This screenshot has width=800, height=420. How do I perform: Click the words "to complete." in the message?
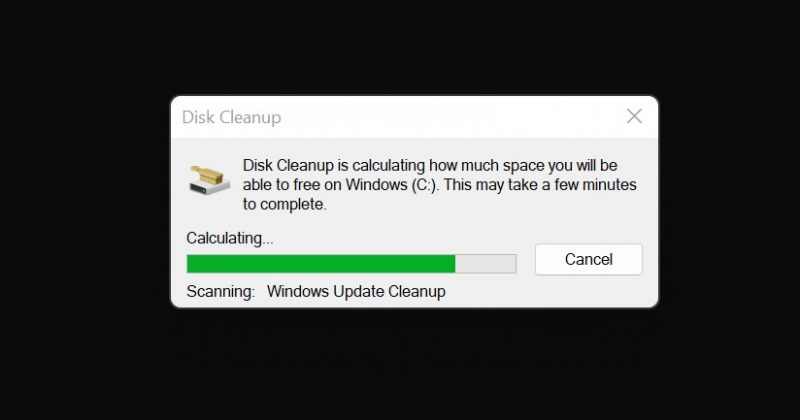click(x=284, y=204)
